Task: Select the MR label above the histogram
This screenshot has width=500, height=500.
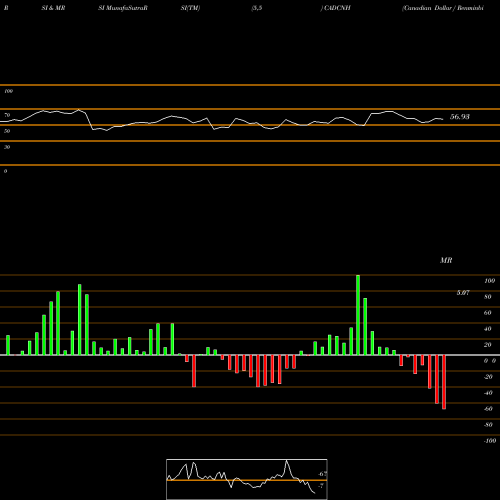Action: click(x=446, y=260)
